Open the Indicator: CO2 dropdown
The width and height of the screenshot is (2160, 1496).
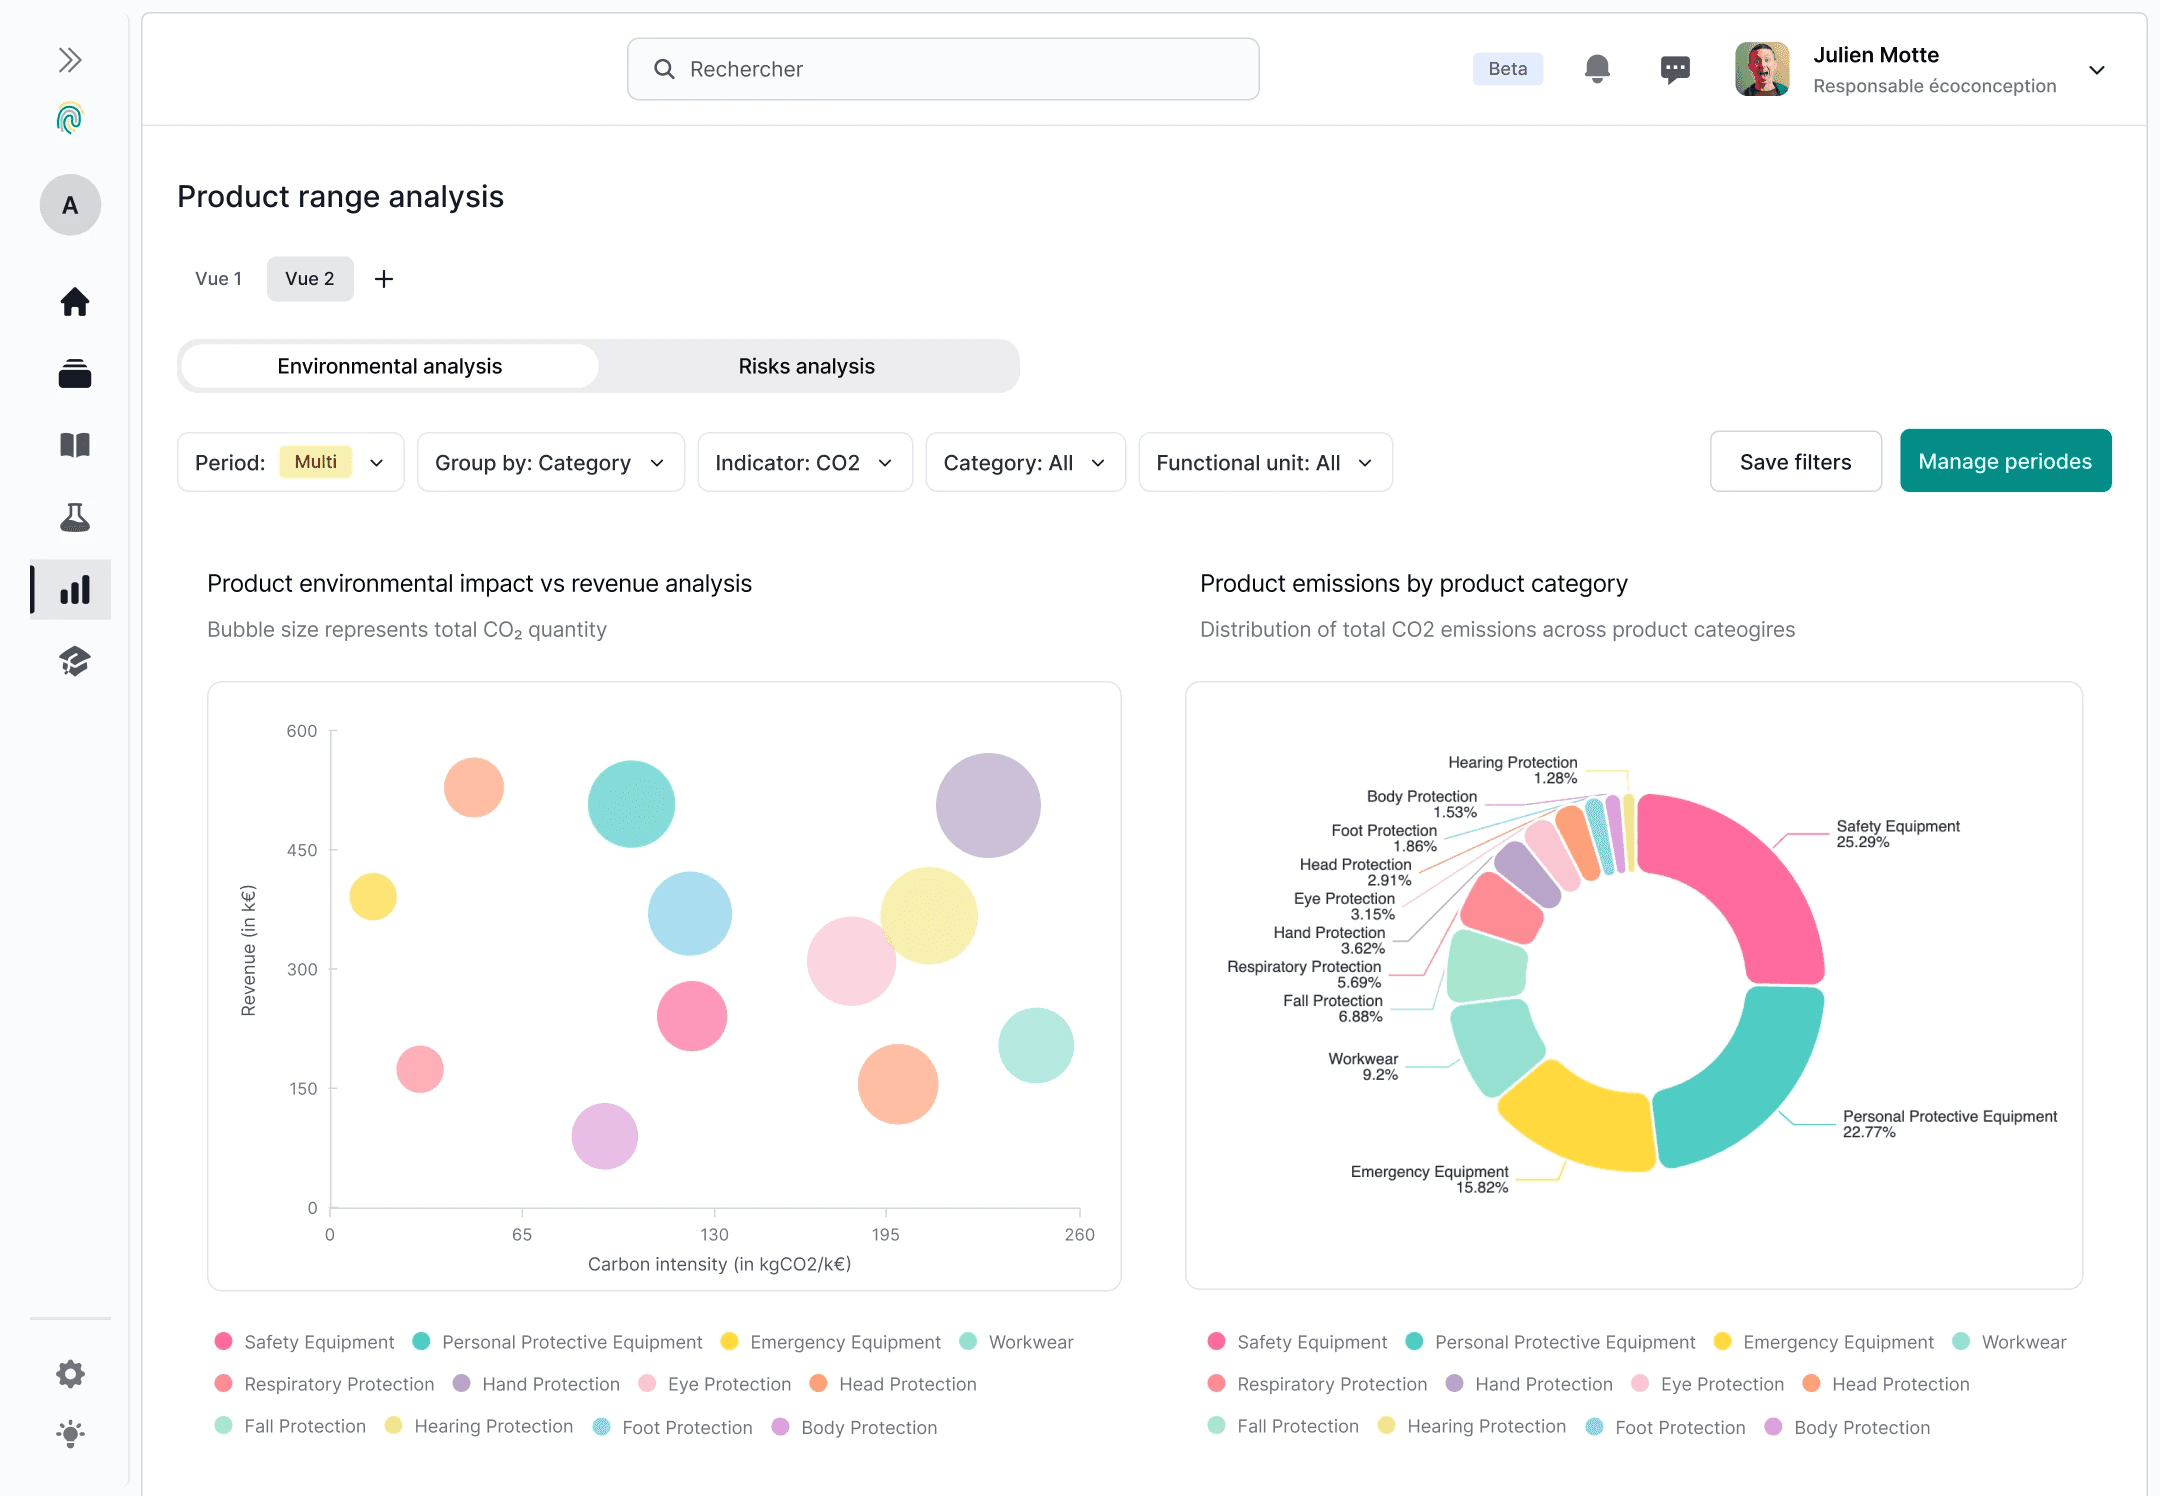click(x=805, y=462)
